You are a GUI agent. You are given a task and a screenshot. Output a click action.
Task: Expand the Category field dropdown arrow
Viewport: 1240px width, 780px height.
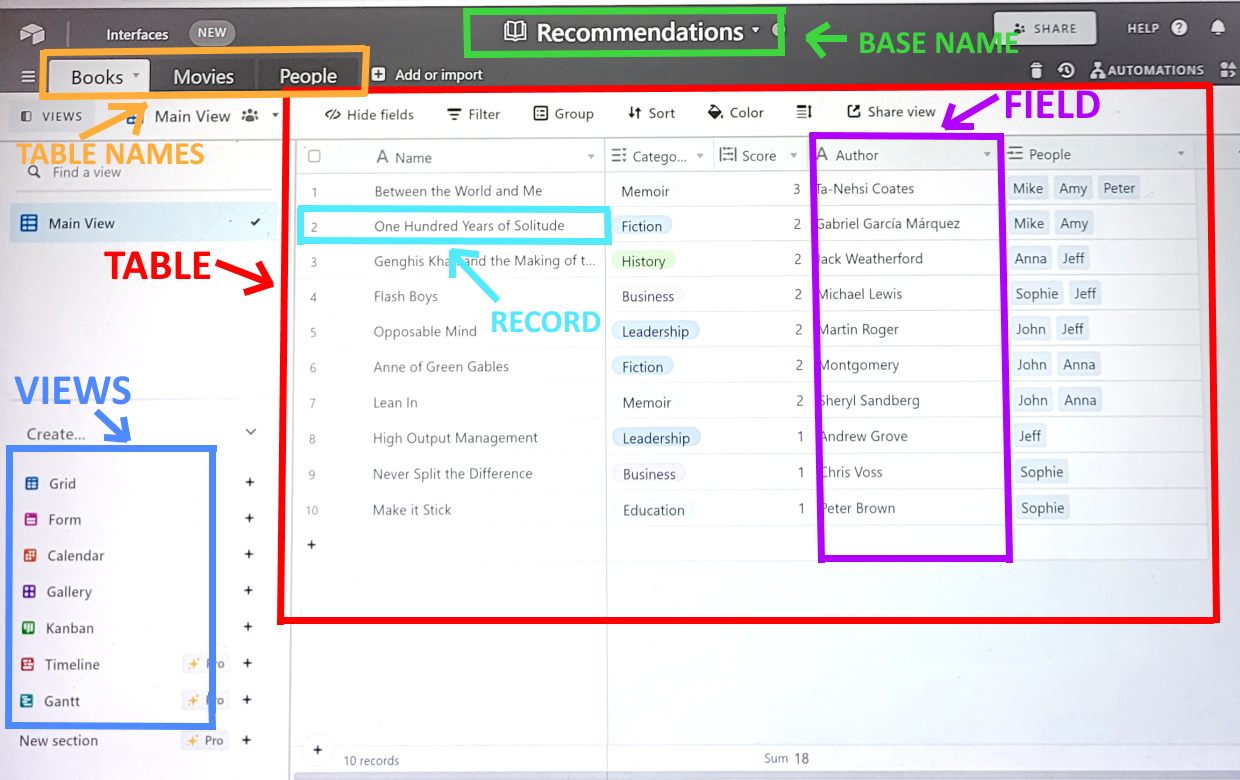[x=700, y=154]
